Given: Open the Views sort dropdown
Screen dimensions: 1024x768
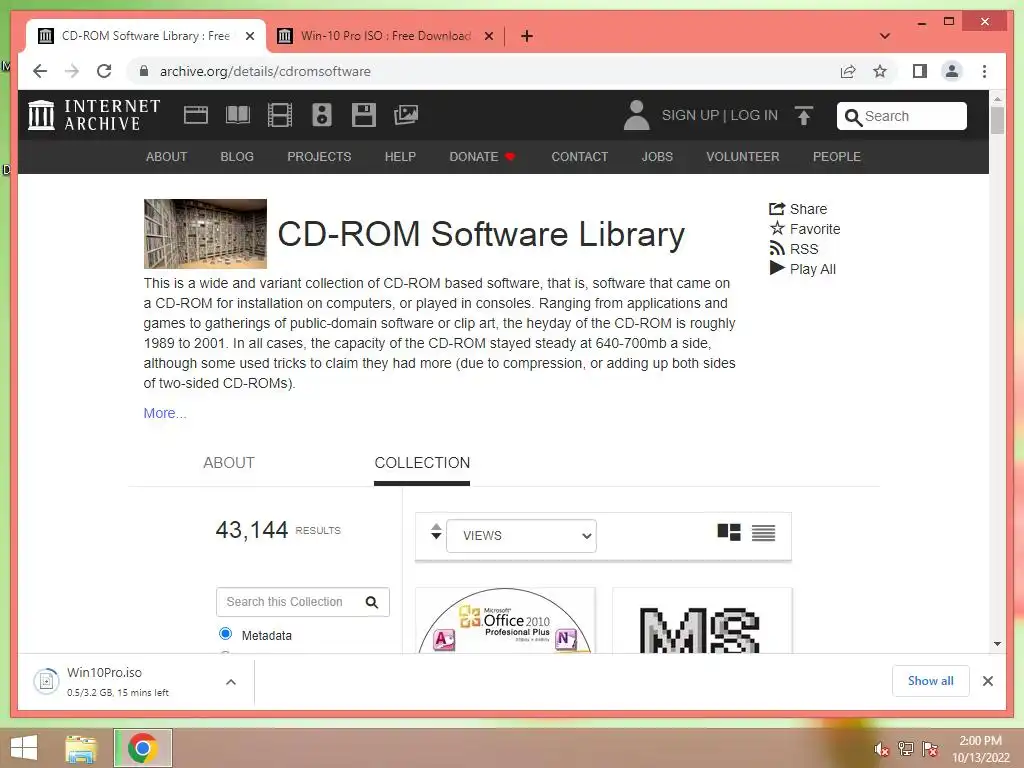Looking at the screenshot, I should pyautogui.click(x=521, y=536).
